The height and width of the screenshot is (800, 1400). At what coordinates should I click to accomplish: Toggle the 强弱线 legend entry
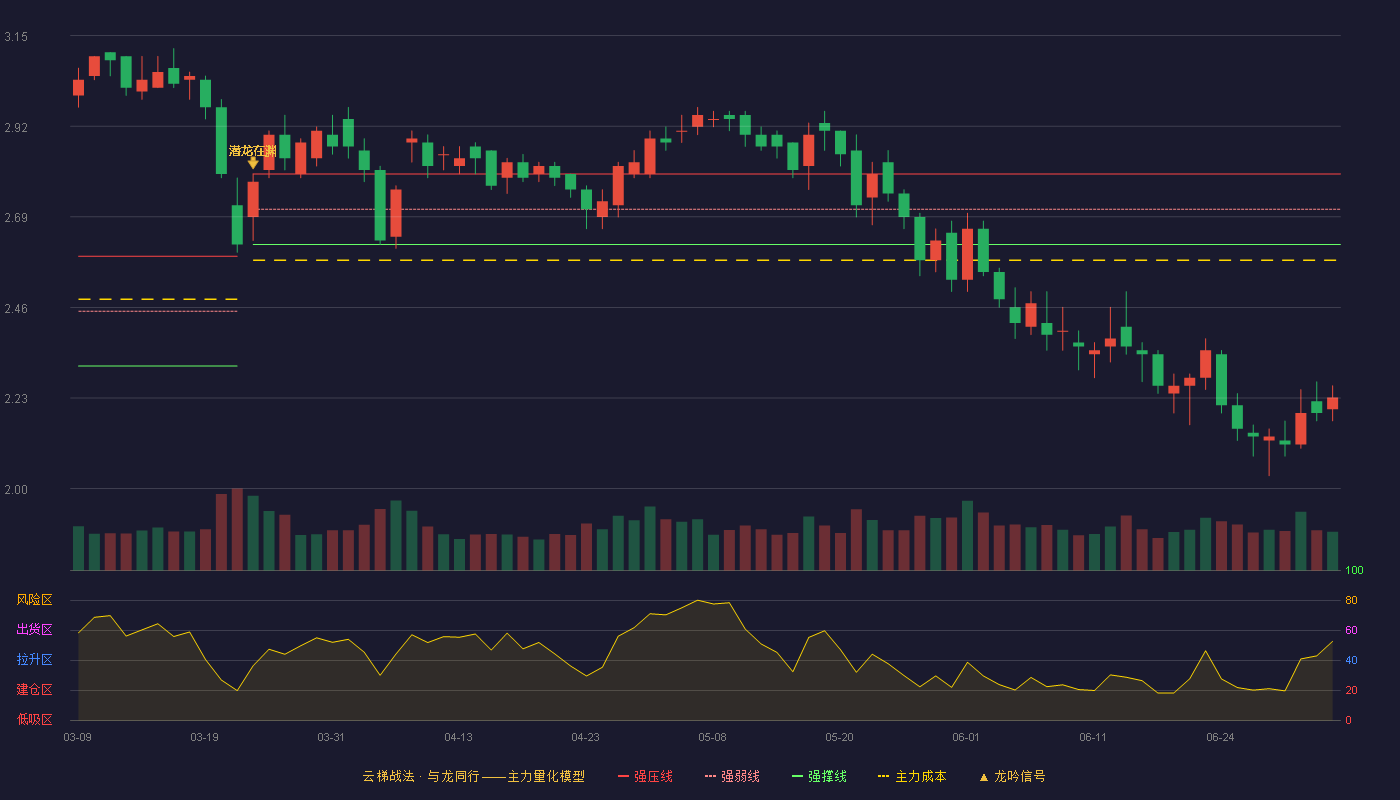click(732, 776)
